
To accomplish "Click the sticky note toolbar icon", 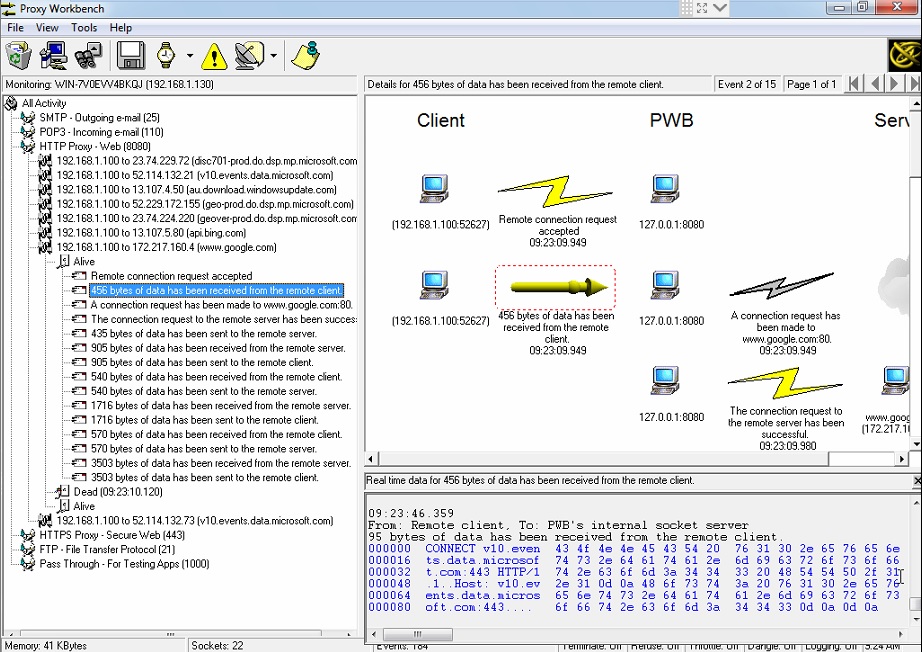I will coord(304,55).
